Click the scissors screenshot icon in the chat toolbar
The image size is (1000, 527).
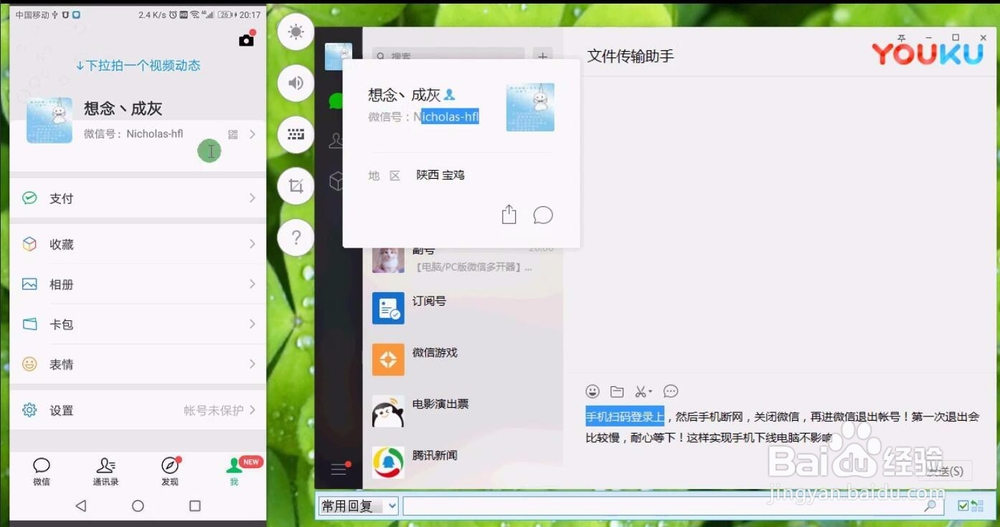point(640,391)
